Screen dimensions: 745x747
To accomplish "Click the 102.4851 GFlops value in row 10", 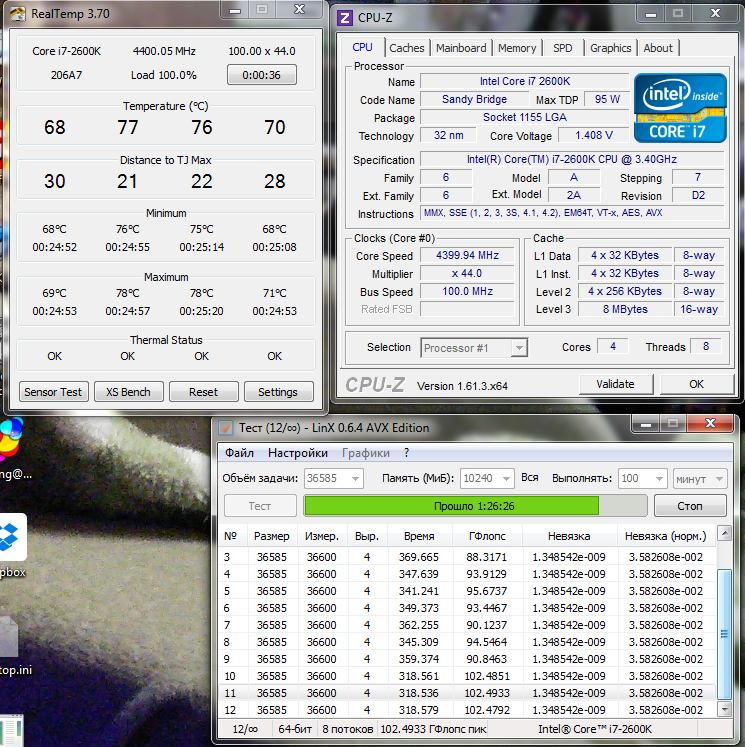I will 487,676.
